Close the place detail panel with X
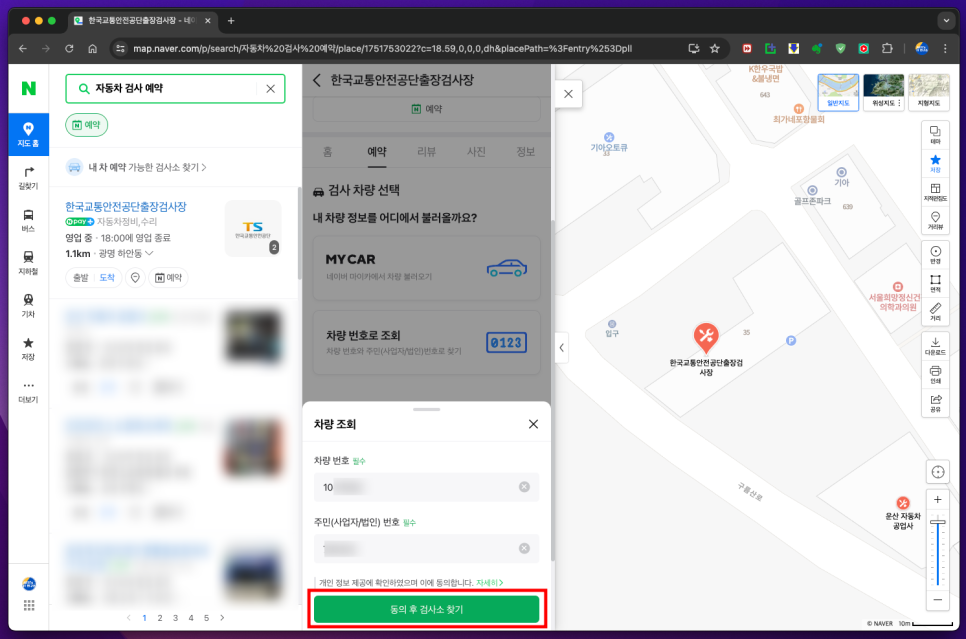The image size is (966, 639). click(569, 94)
